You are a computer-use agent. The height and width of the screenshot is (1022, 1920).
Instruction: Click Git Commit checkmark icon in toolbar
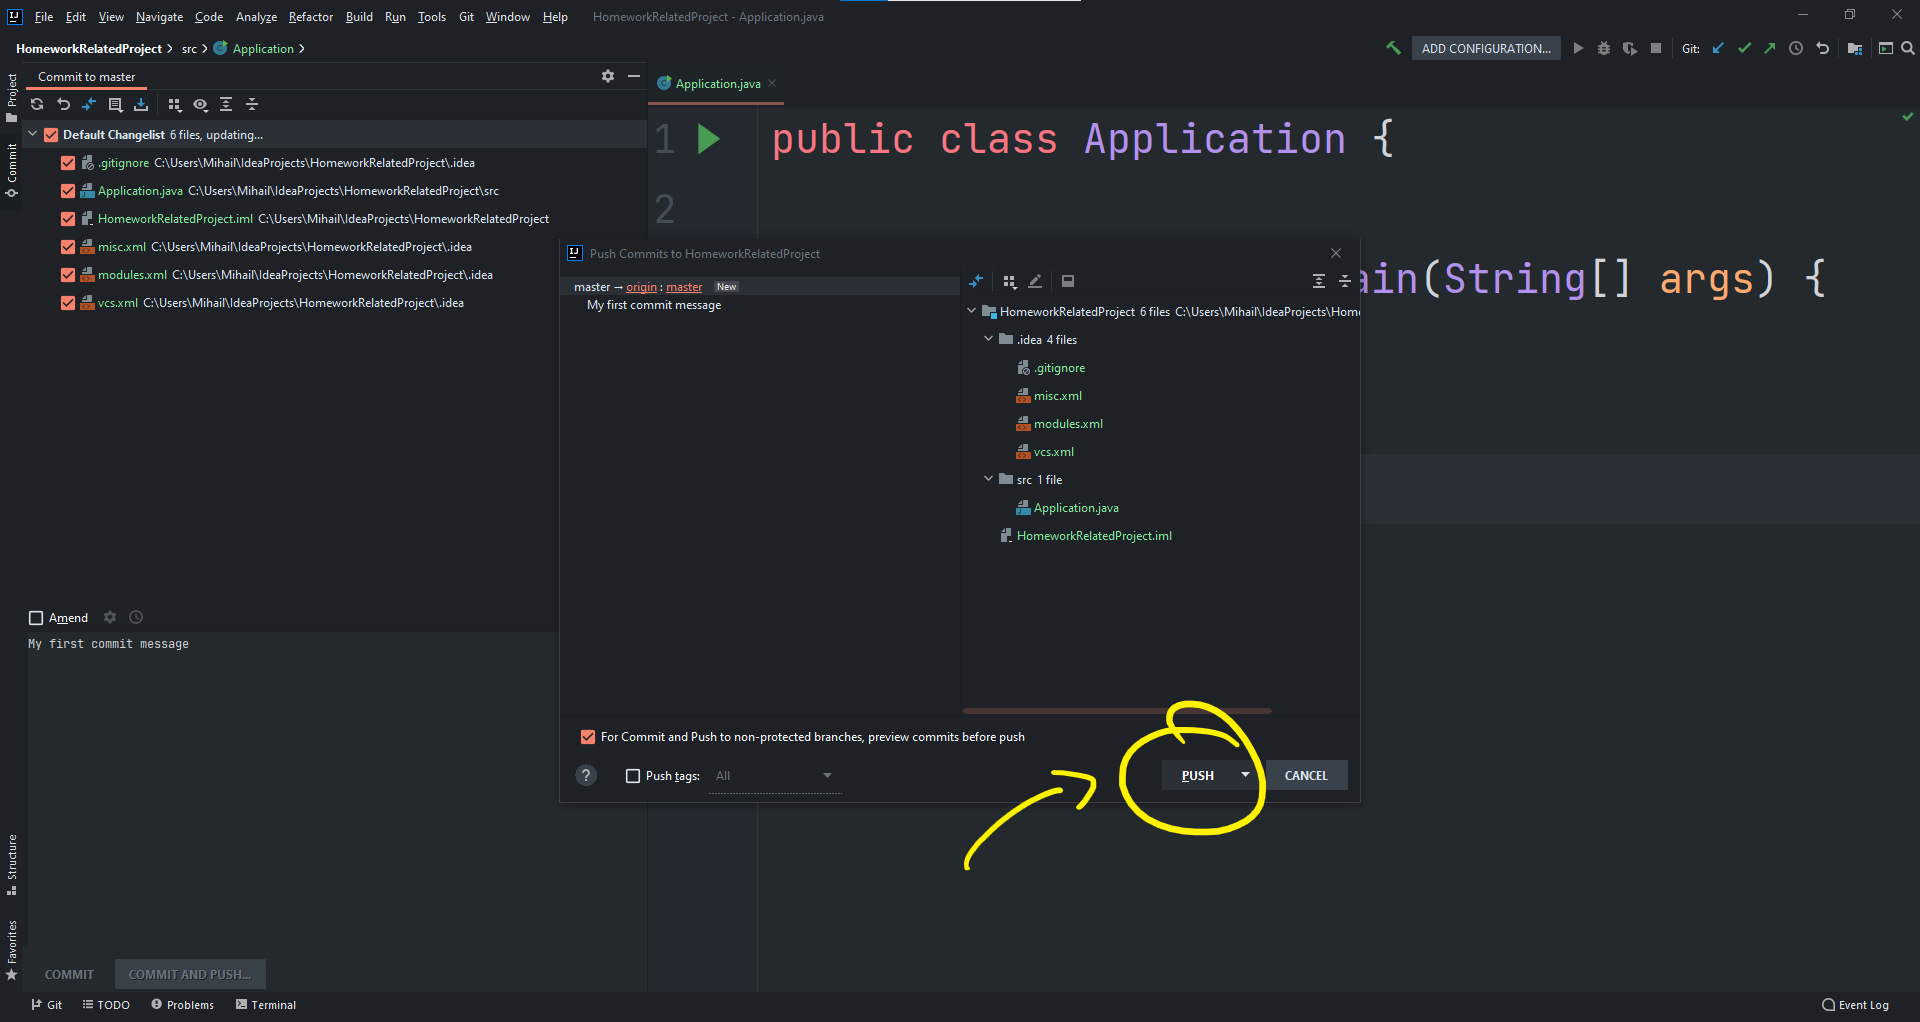[1744, 48]
